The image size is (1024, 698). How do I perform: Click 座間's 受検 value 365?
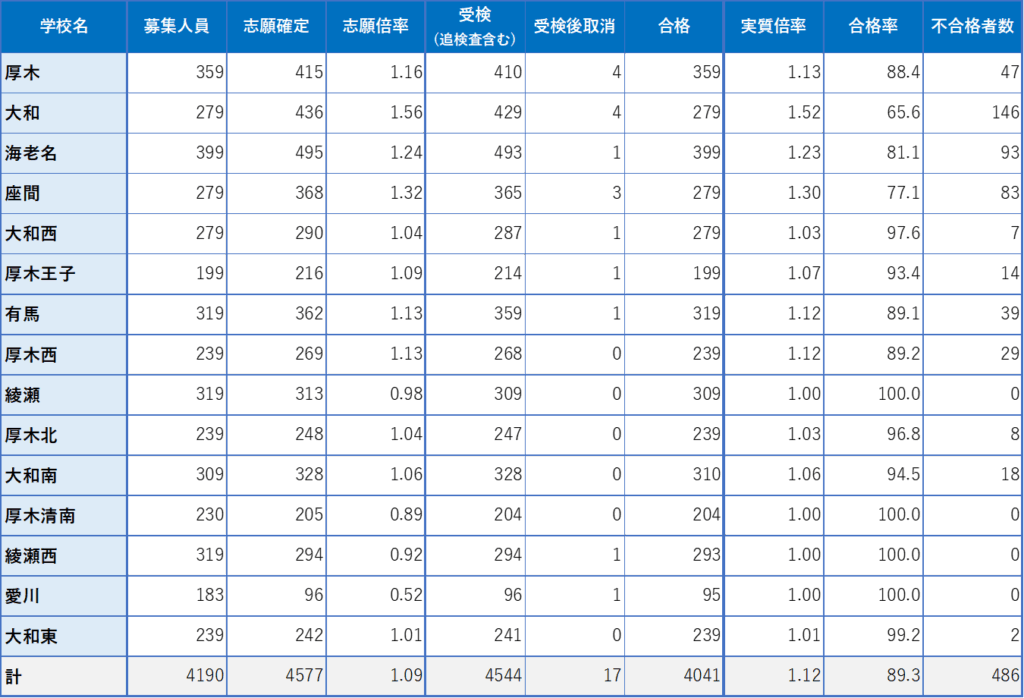tap(507, 193)
